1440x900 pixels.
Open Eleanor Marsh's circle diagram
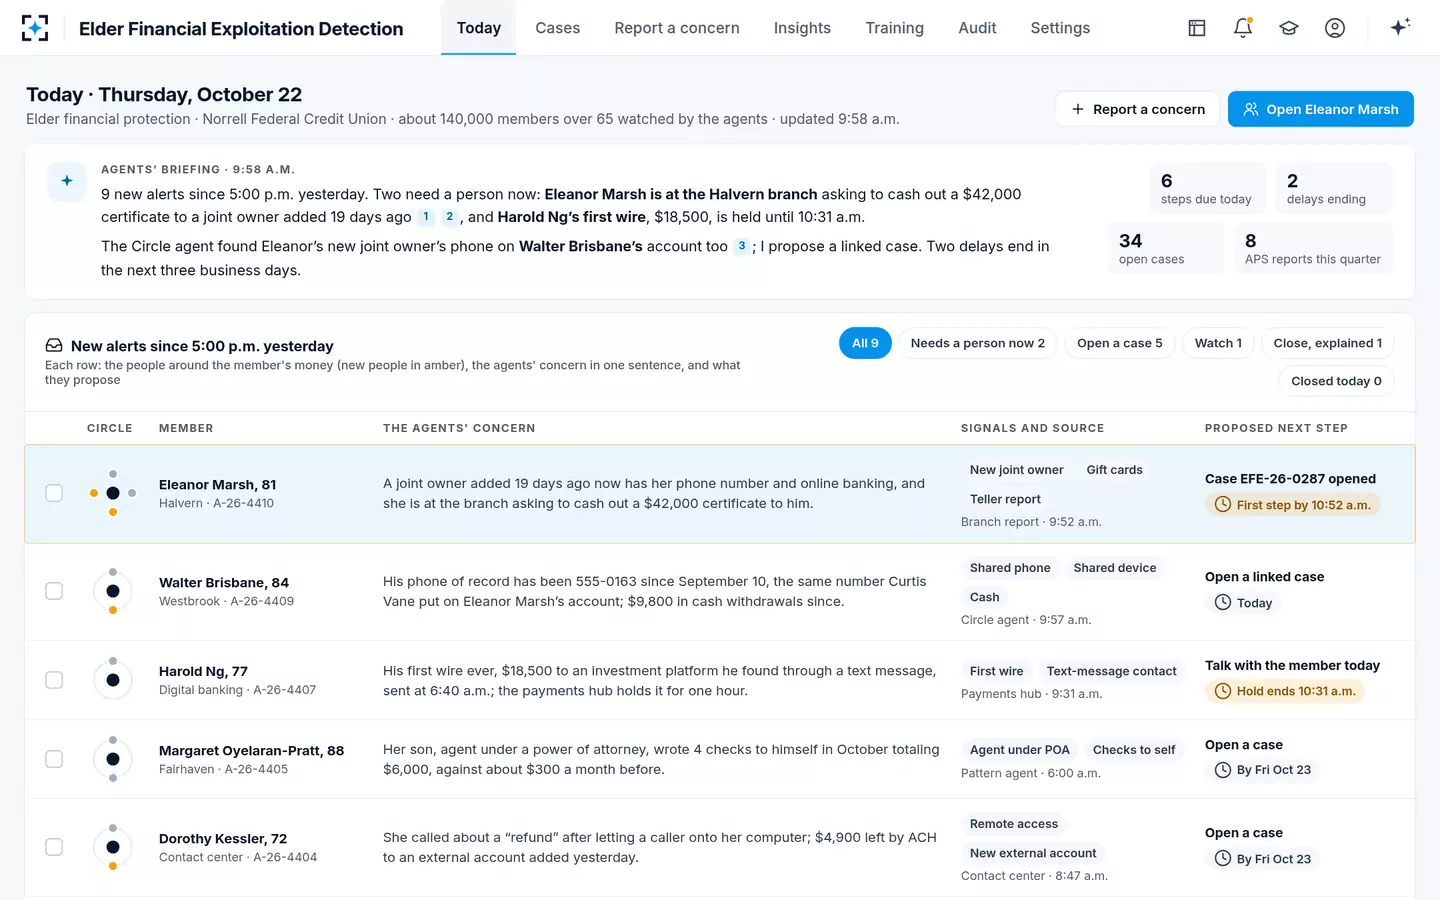pyautogui.click(x=113, y=493)
